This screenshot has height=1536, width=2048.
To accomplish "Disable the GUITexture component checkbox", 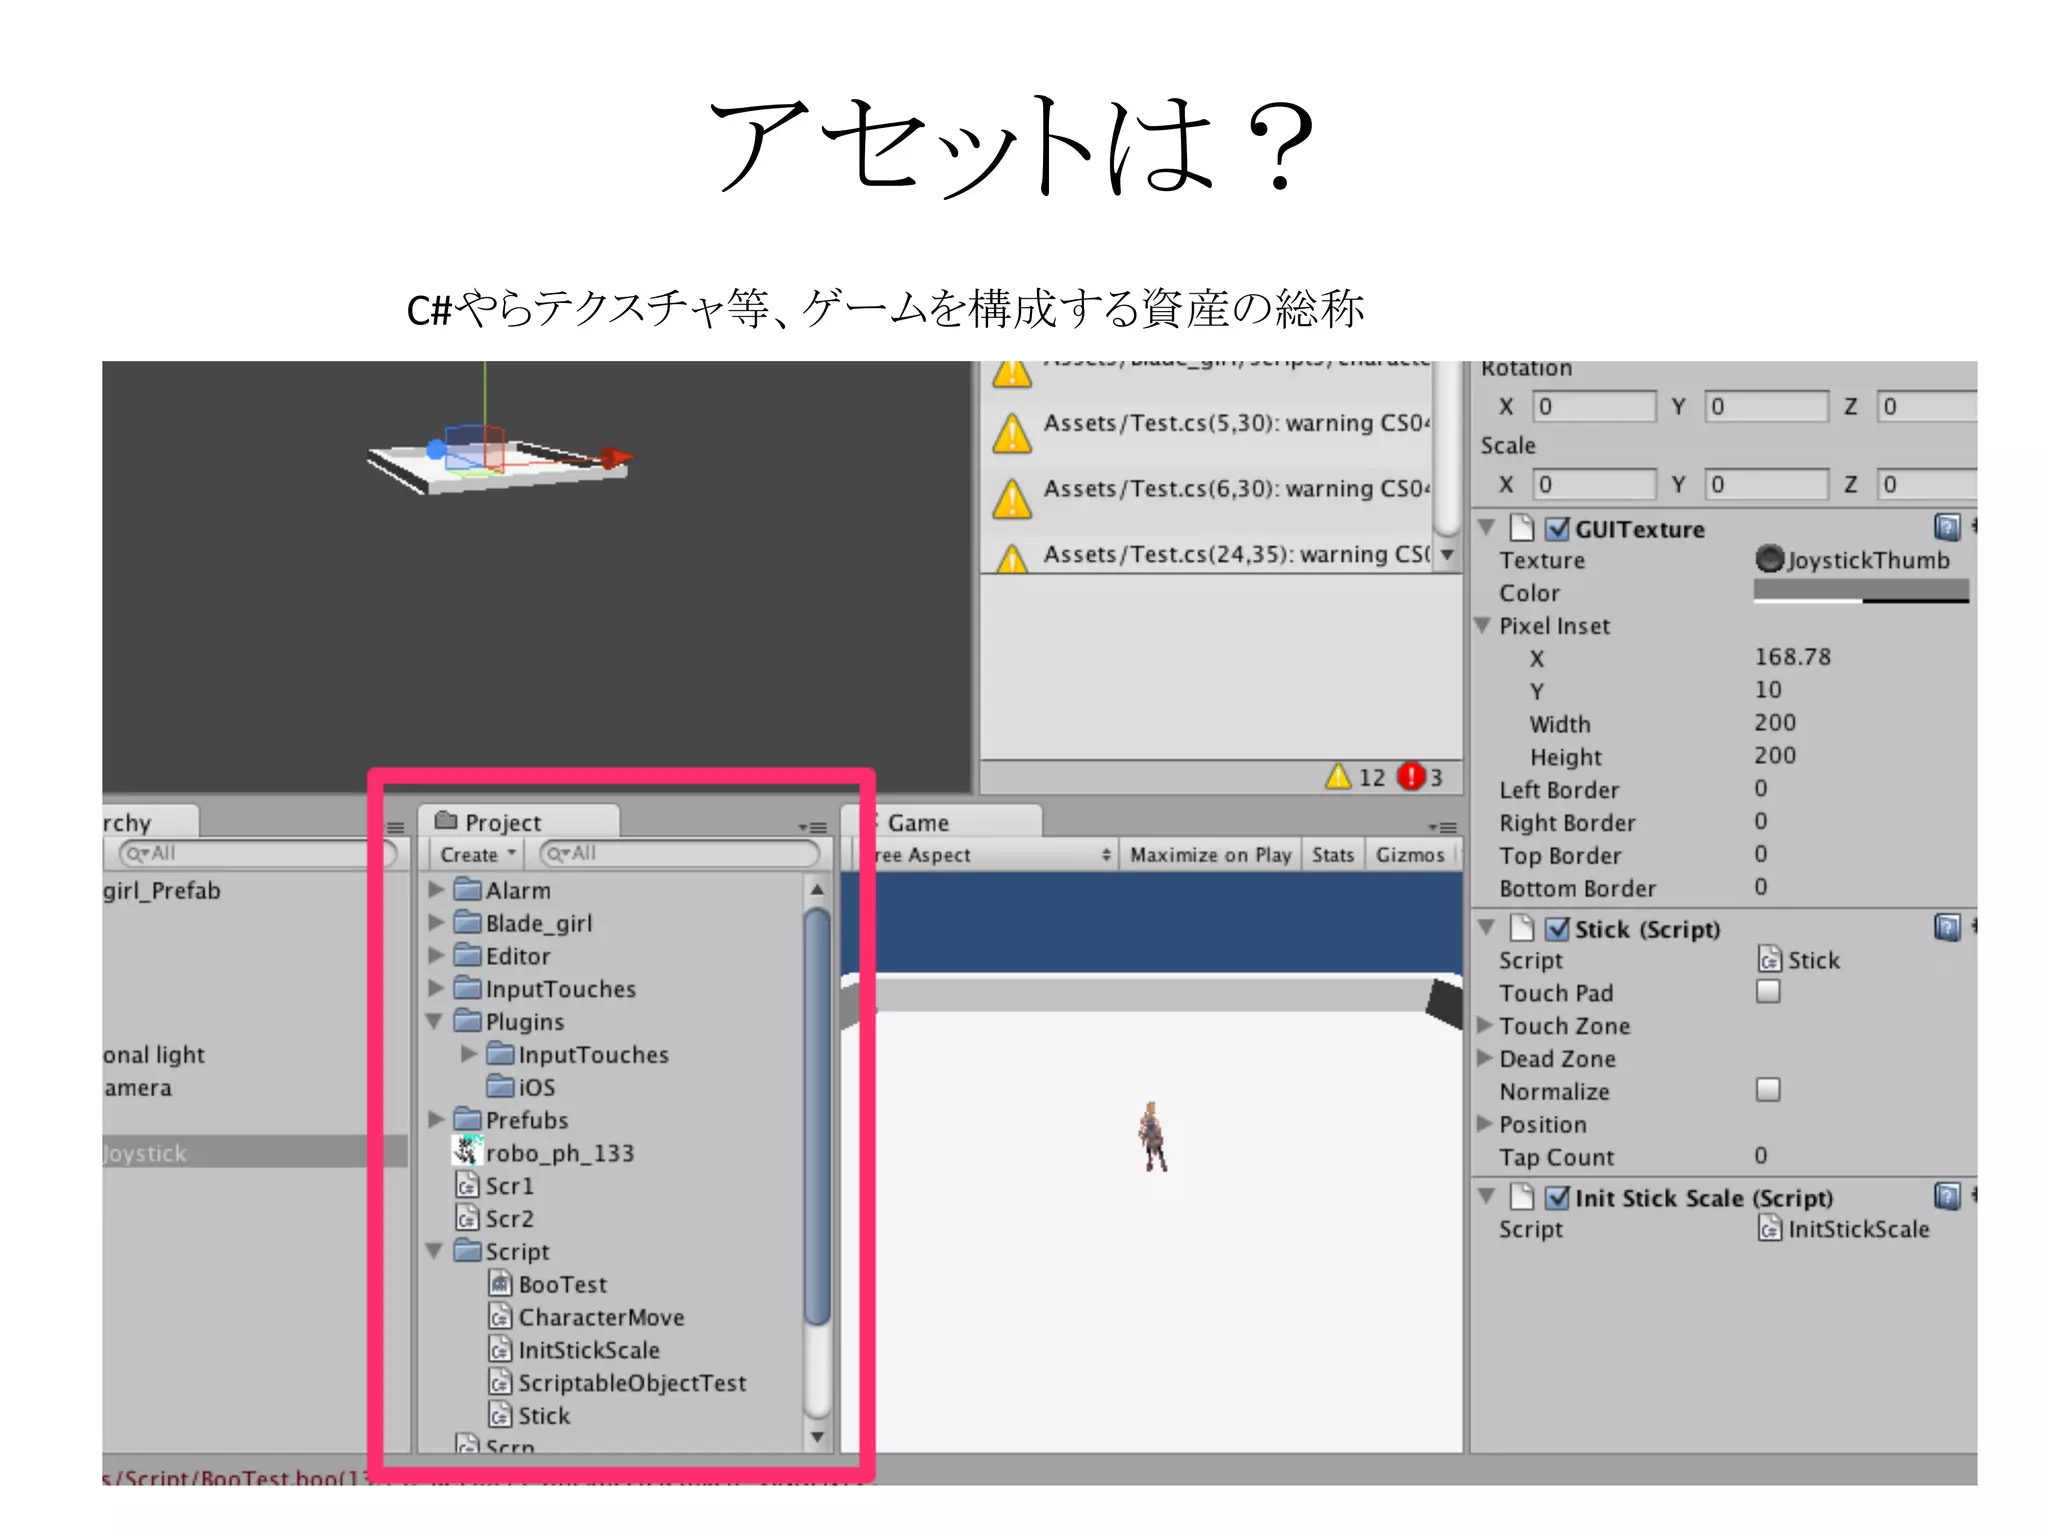I will pyautogui.click(x=1557, y=529).
